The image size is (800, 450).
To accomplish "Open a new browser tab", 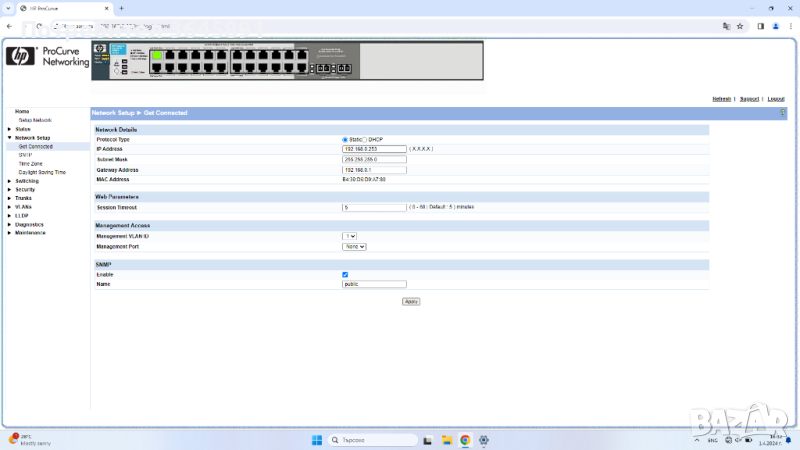I will (121, 8).
